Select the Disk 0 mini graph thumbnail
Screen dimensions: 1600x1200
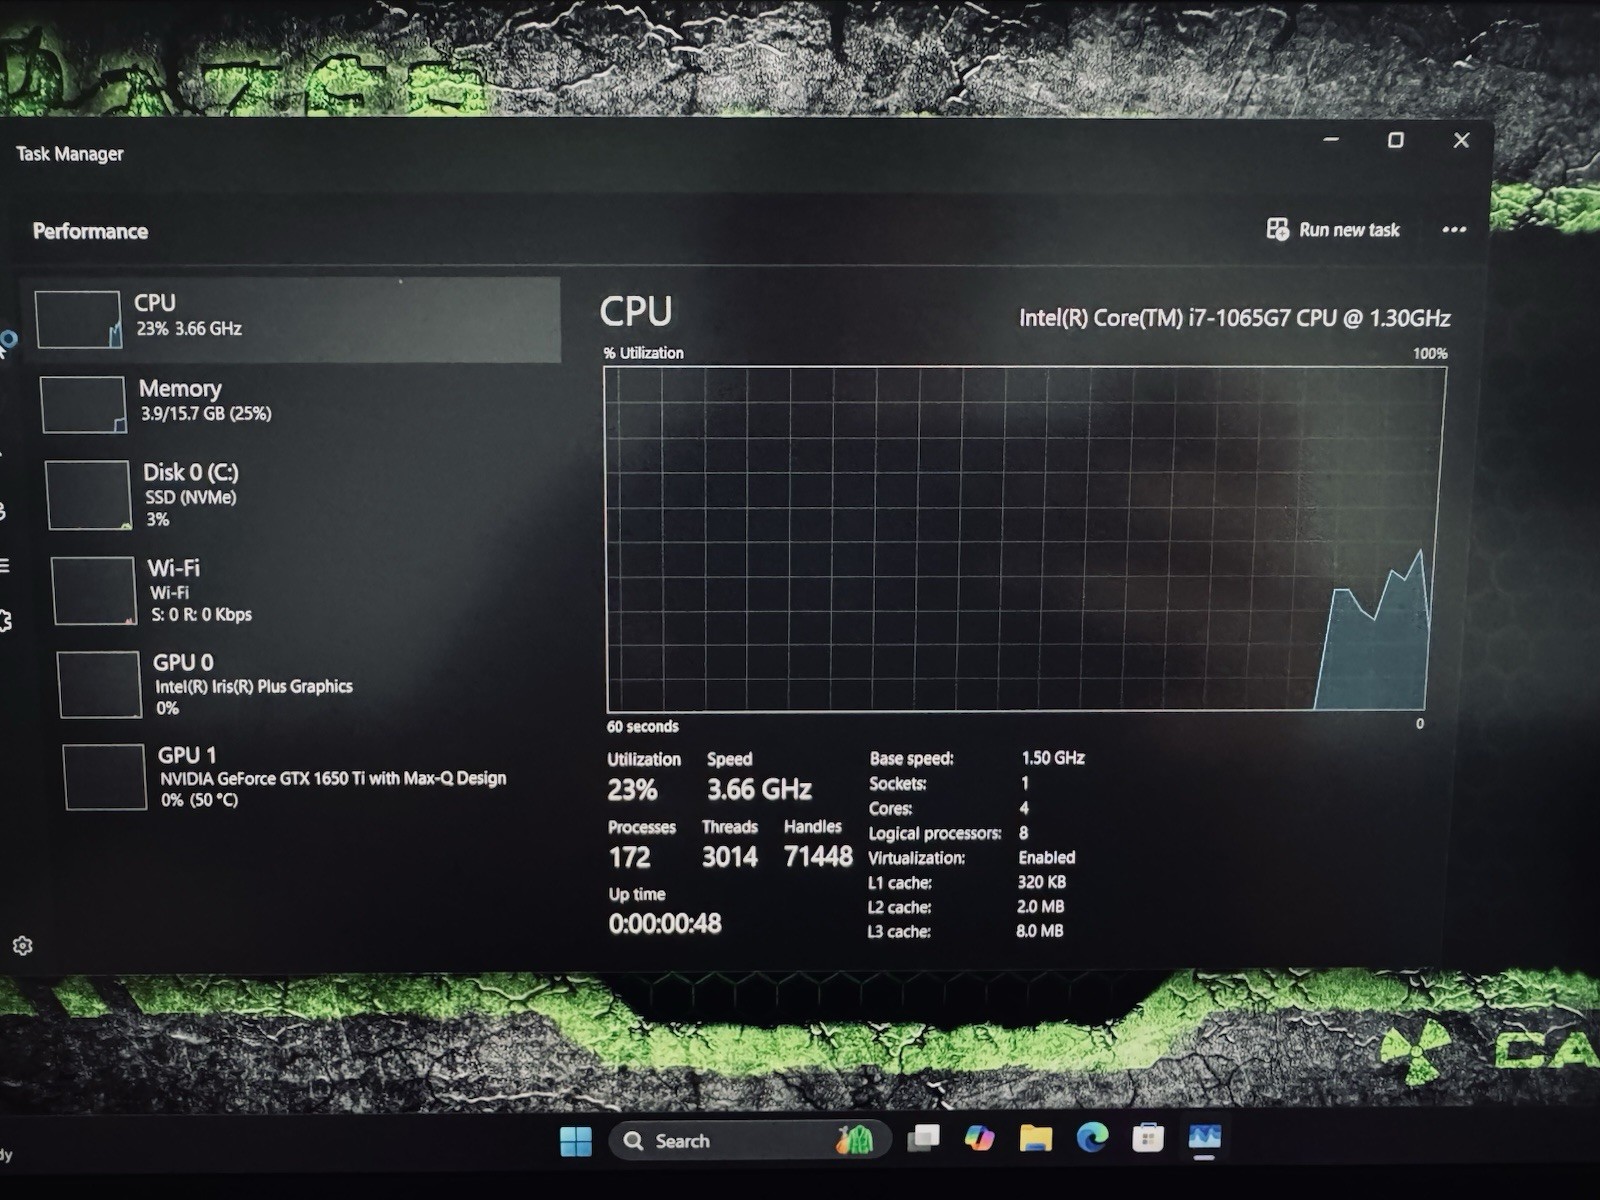coord(88,495)
